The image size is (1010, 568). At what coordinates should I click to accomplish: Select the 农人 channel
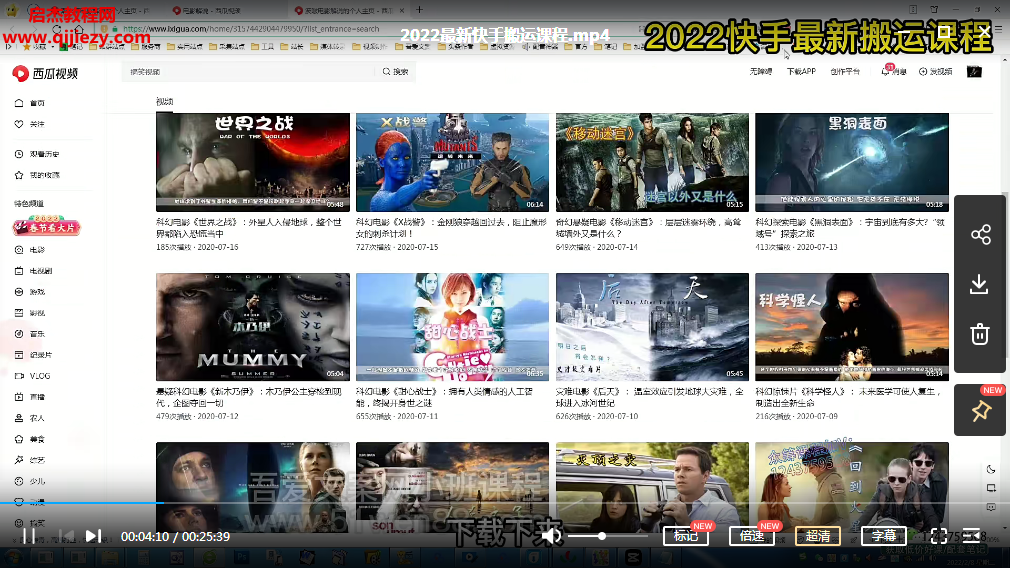pos(30,418)
